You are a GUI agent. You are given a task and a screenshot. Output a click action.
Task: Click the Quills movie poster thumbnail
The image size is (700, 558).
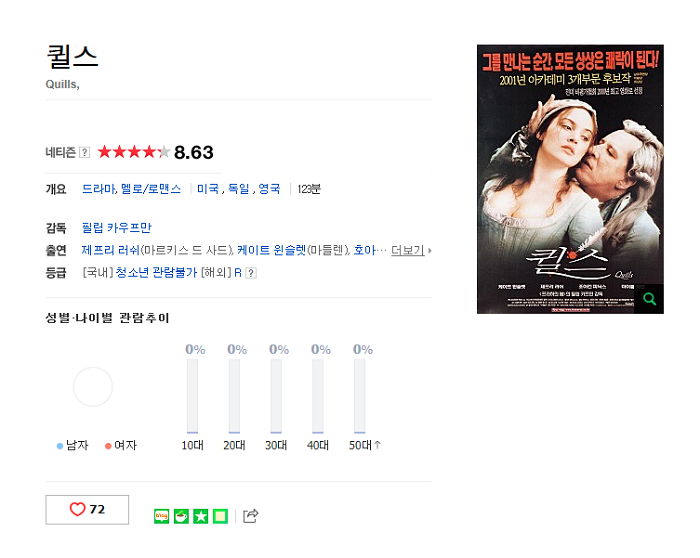570,179
